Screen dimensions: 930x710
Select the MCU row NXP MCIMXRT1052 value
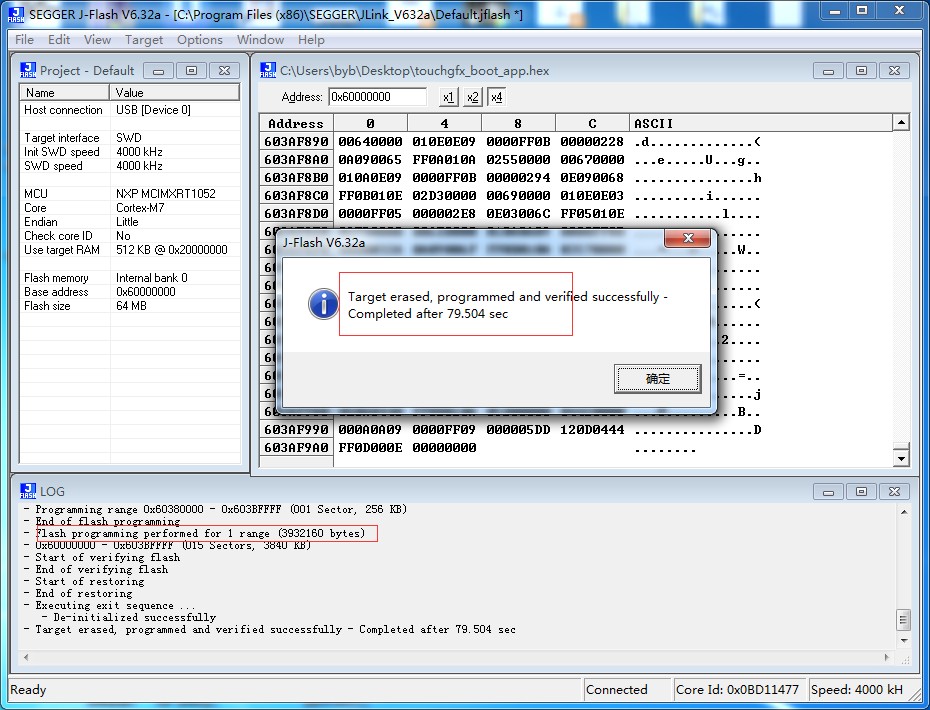click(165, 193)
